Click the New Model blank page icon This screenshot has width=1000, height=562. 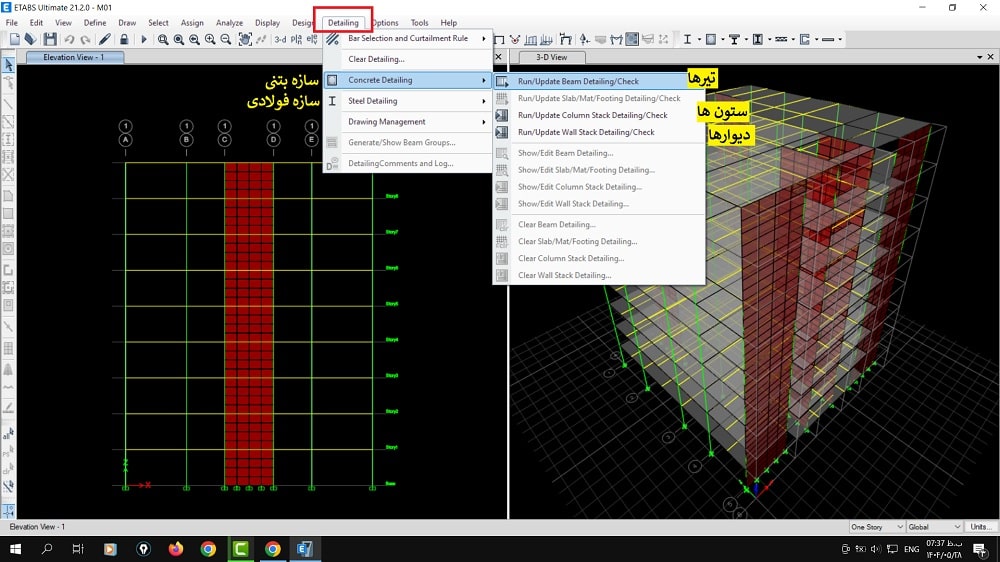[x=14, y=40]
